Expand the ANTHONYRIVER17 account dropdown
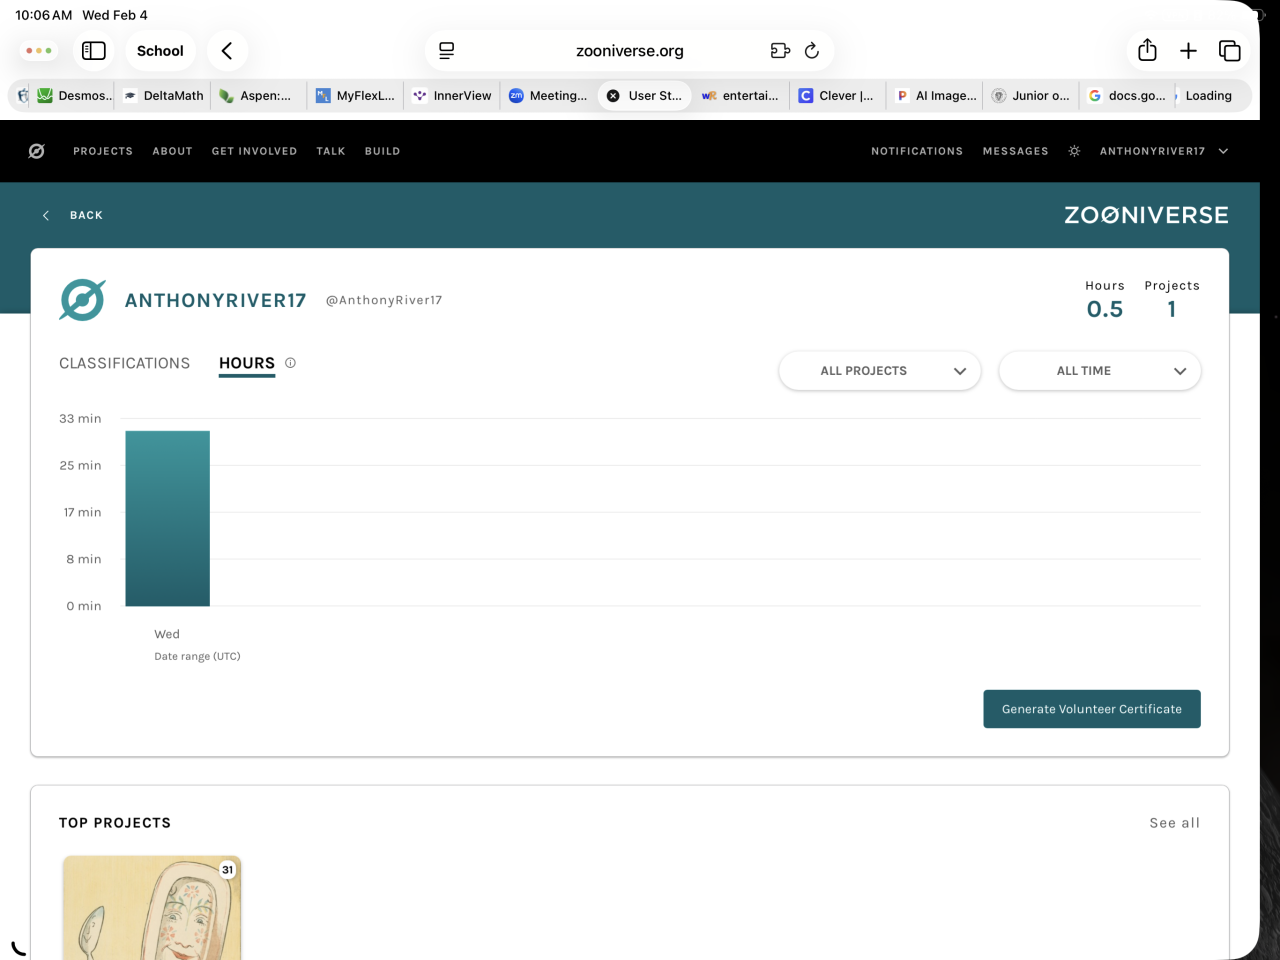1280x960 pixels. click(x=1164, y=151)
